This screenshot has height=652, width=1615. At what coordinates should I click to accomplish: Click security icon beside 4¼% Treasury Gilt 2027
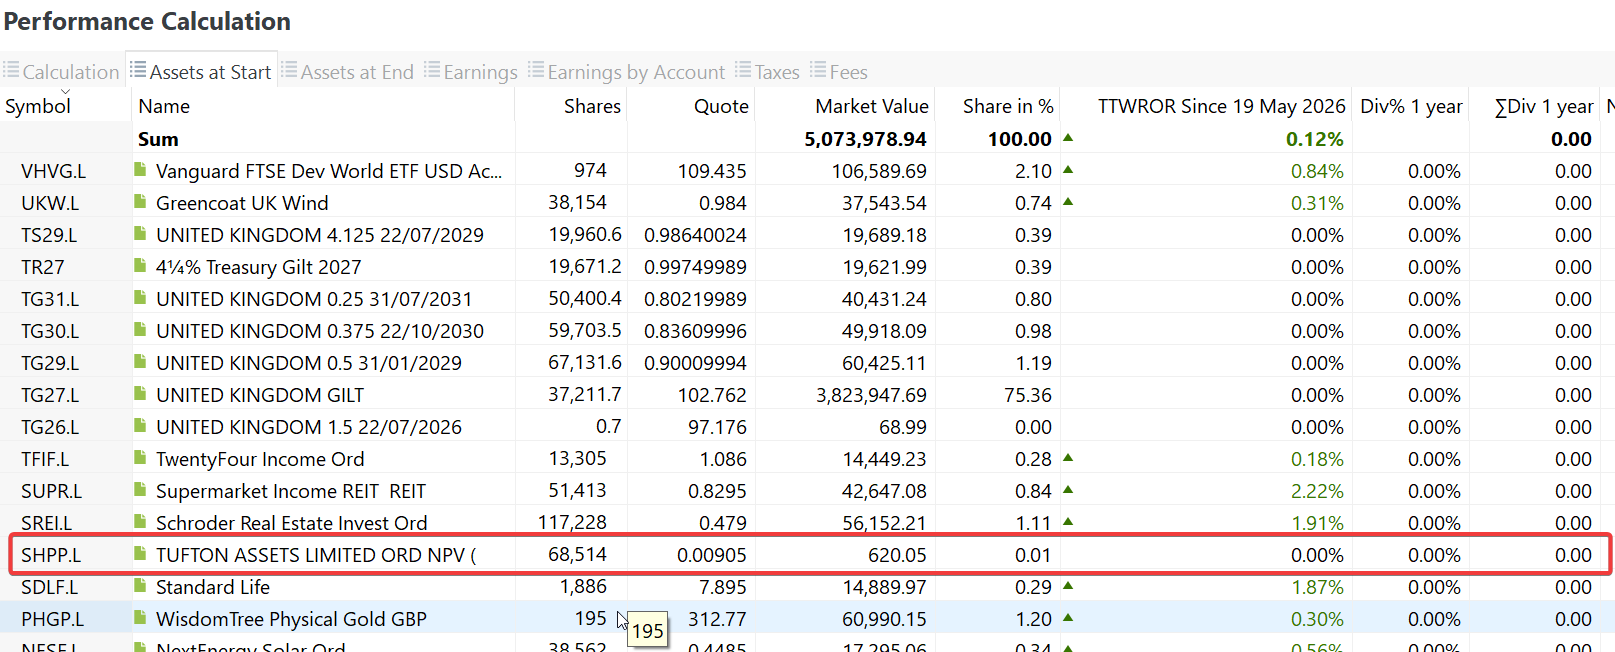click(141, 266)
